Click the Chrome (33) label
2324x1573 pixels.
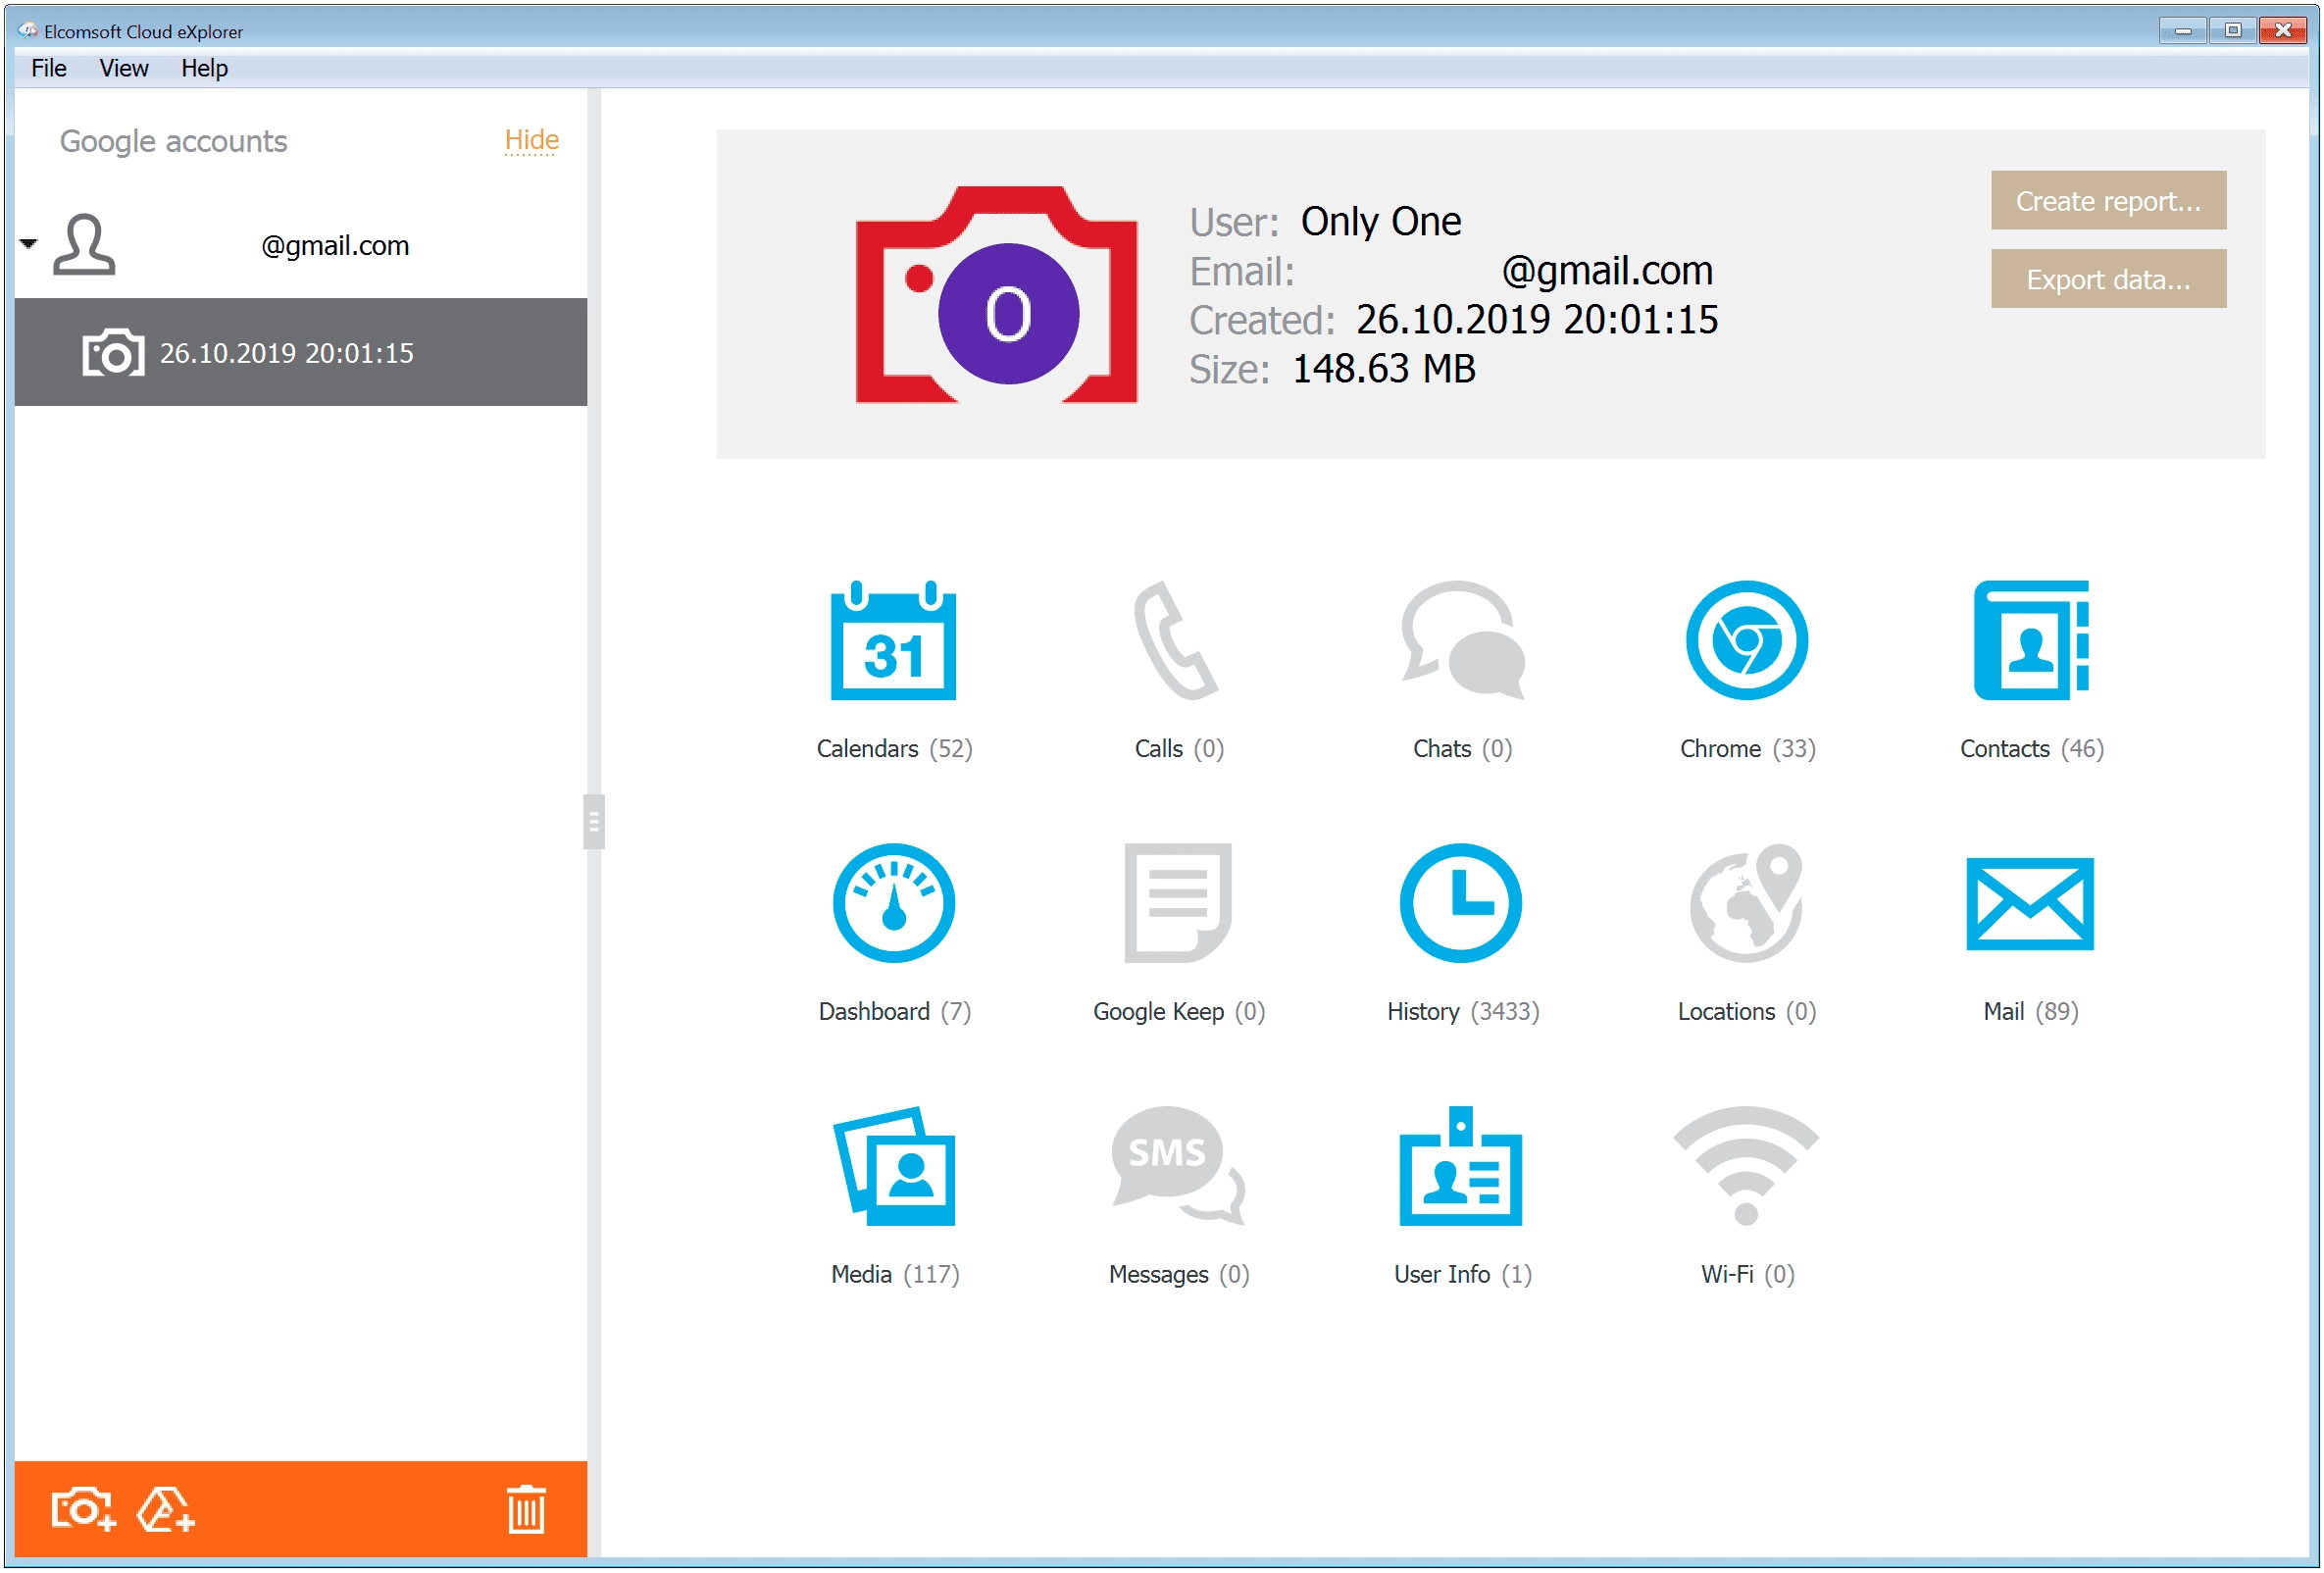(1747, 749)
